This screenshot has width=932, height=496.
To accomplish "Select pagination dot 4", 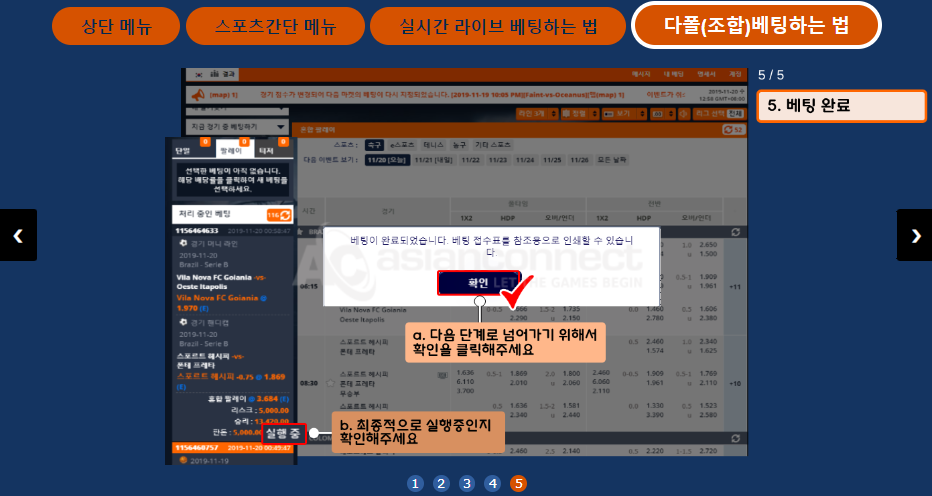I will [x=492, y=484].
